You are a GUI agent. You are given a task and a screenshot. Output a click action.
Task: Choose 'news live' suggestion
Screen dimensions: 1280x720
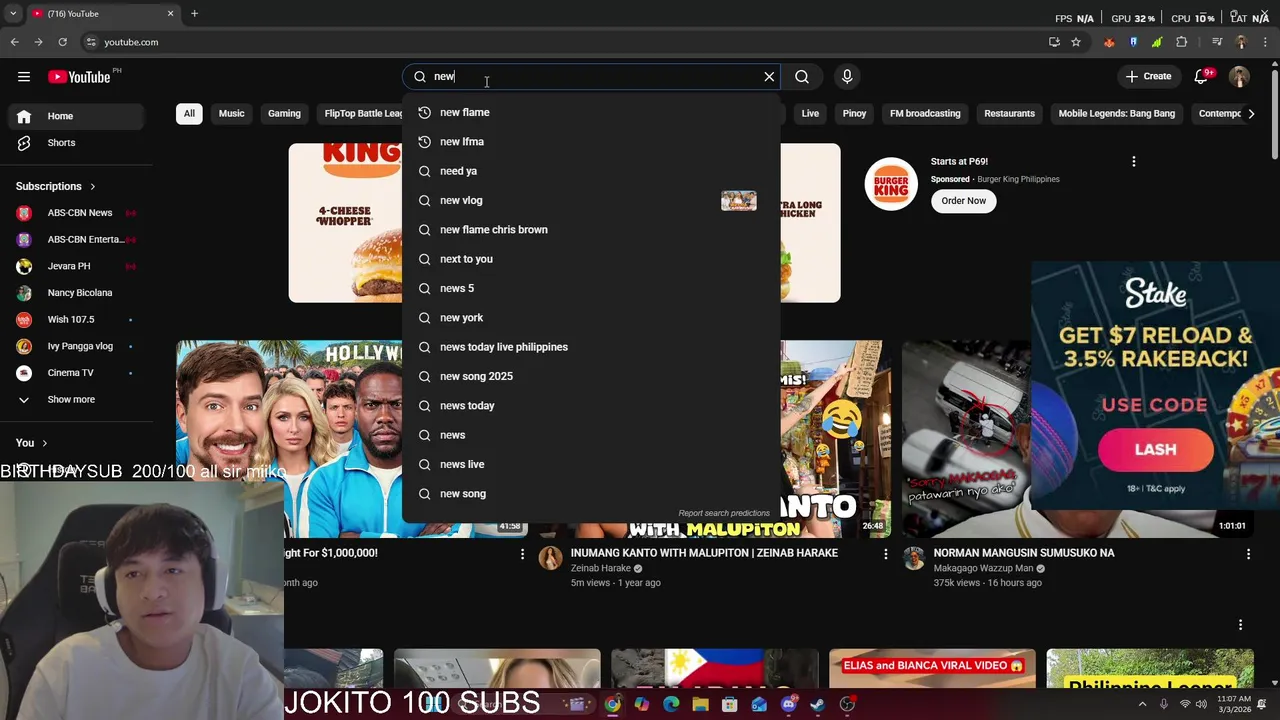coord(591,464)
